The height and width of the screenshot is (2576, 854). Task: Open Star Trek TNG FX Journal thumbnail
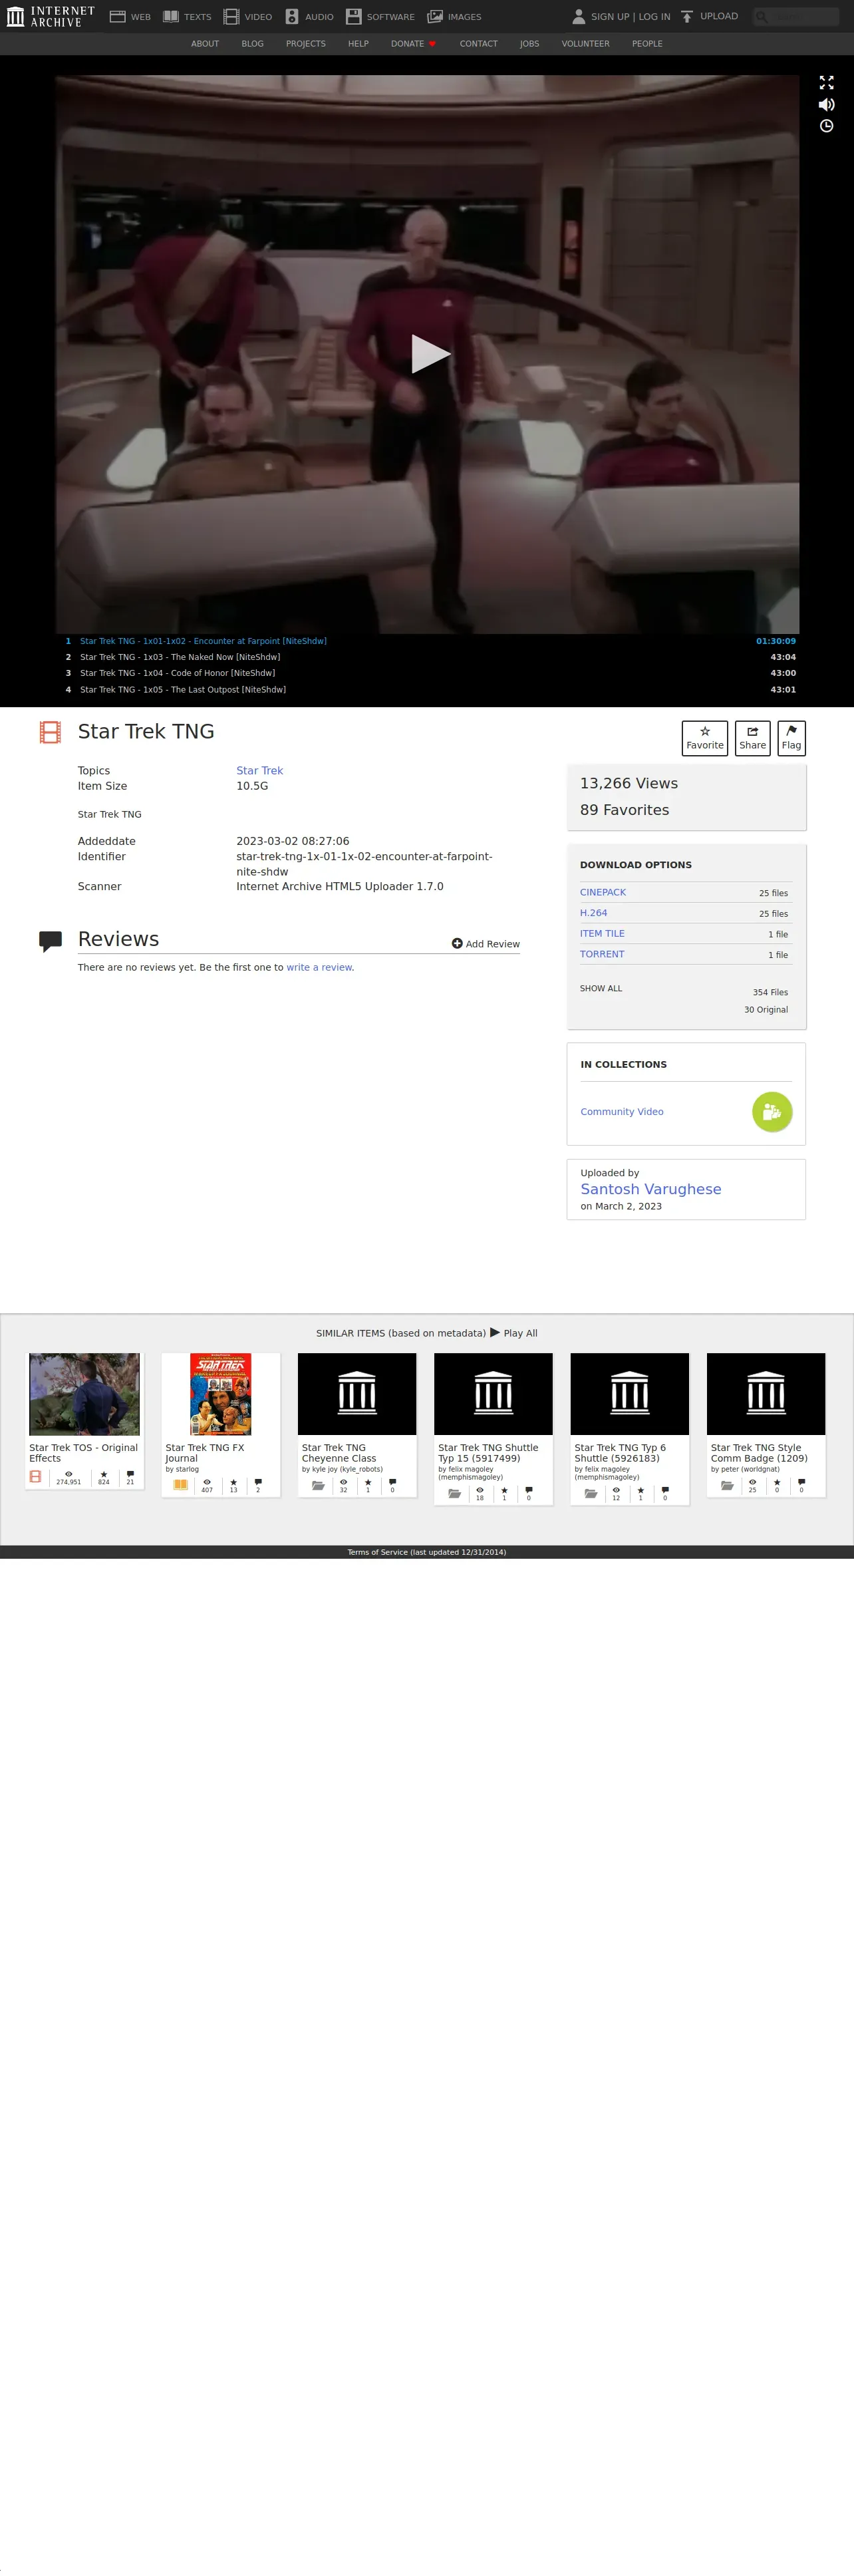[x=221, y=1394]
